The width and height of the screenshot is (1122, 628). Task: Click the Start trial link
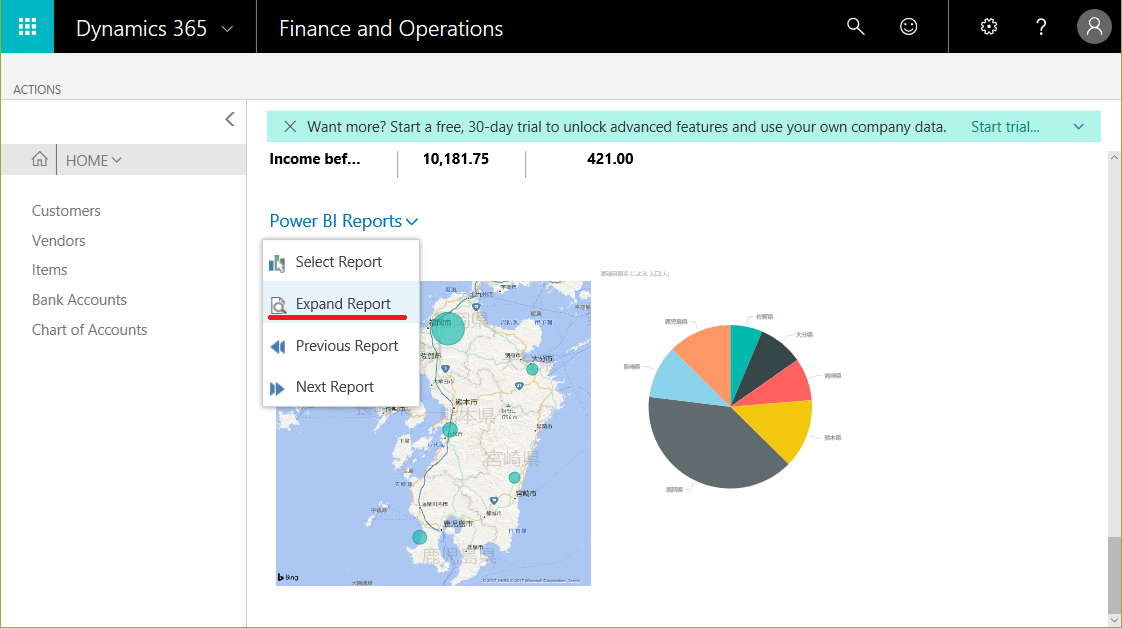(x=1005, y=127)
